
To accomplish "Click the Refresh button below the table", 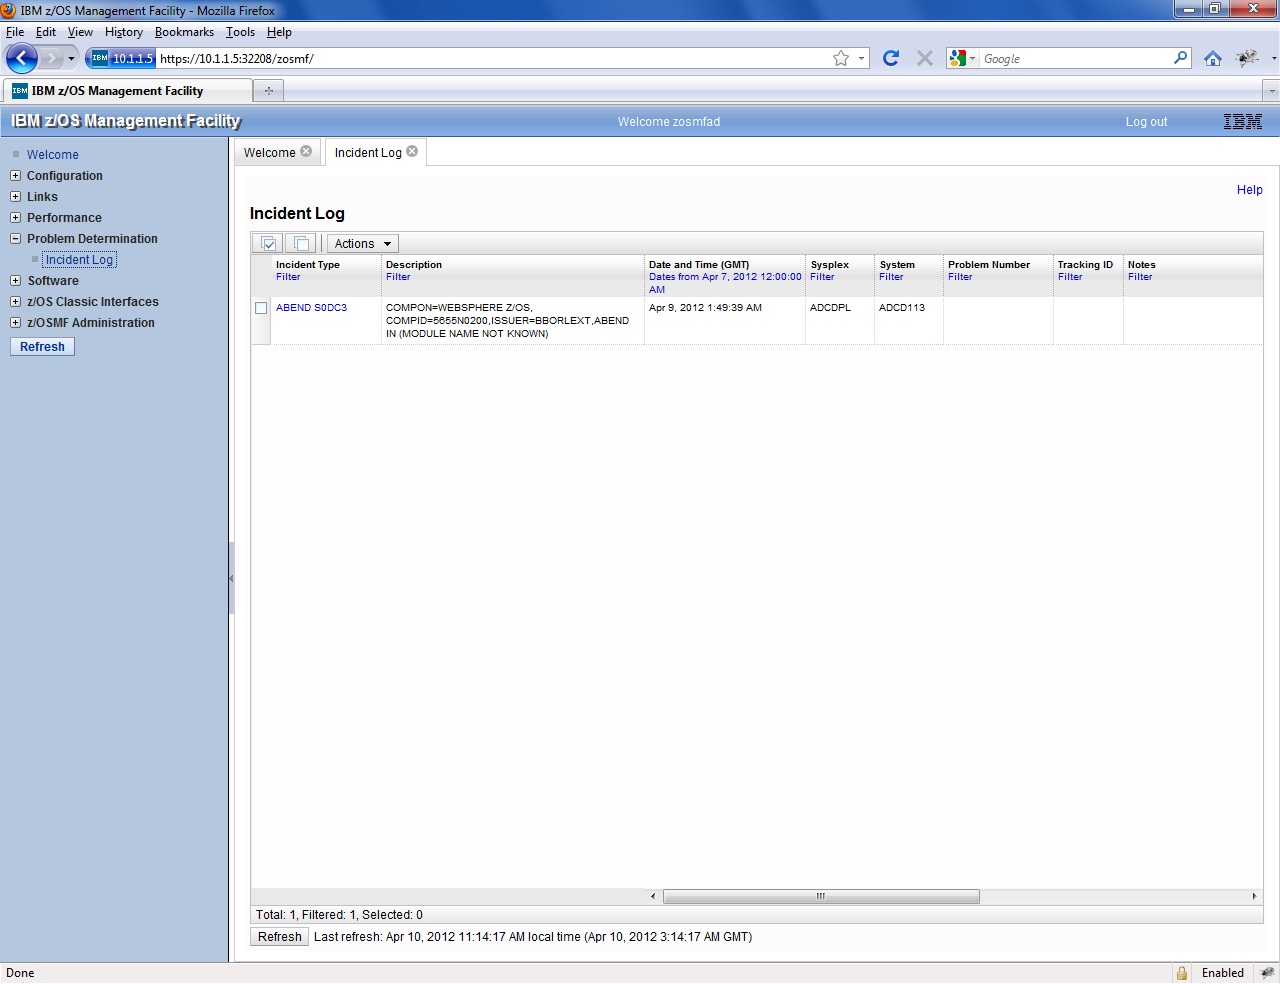I will (279, 937).
